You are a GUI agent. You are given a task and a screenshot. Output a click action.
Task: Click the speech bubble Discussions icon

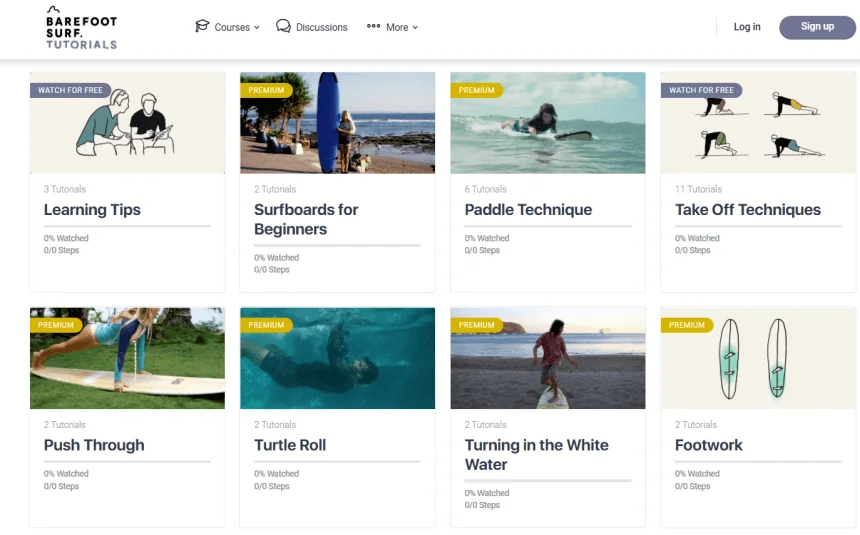click(283, 26)
